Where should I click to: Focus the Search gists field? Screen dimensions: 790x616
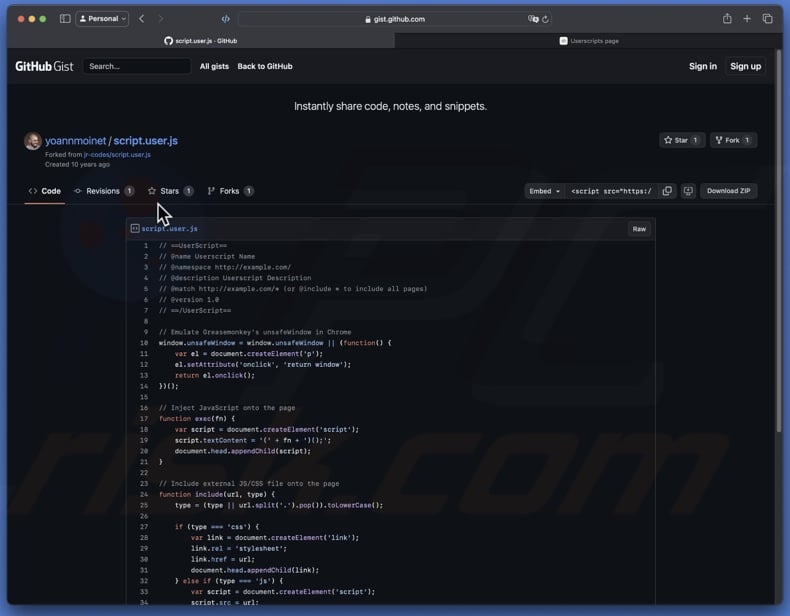click(x=137, y=66)
